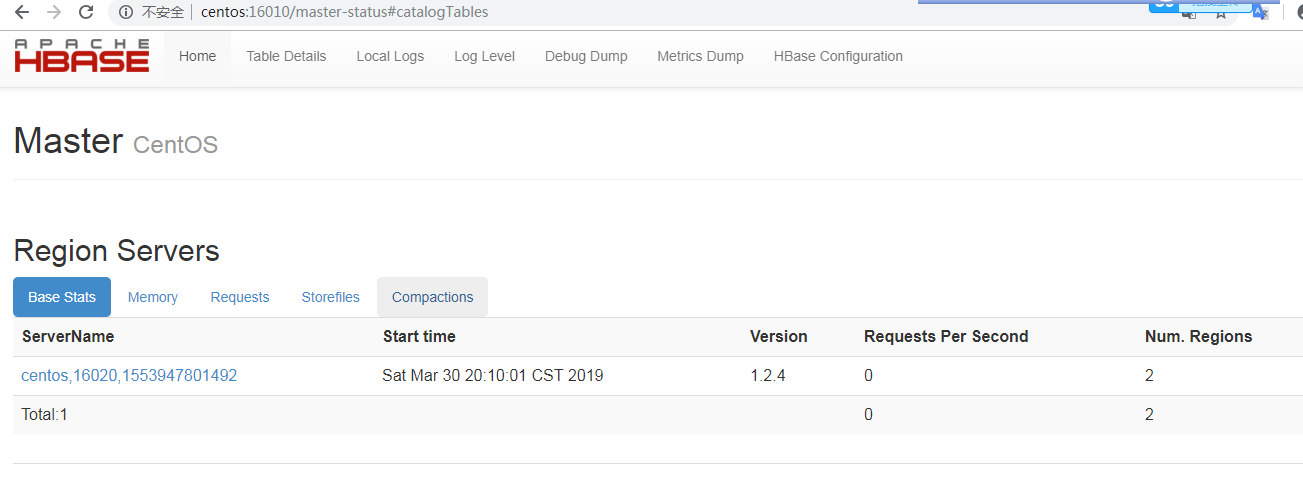Switch to the Compactions tab
The height and width of the screenshot is (490, 1303).
click(x=432, y=298)
